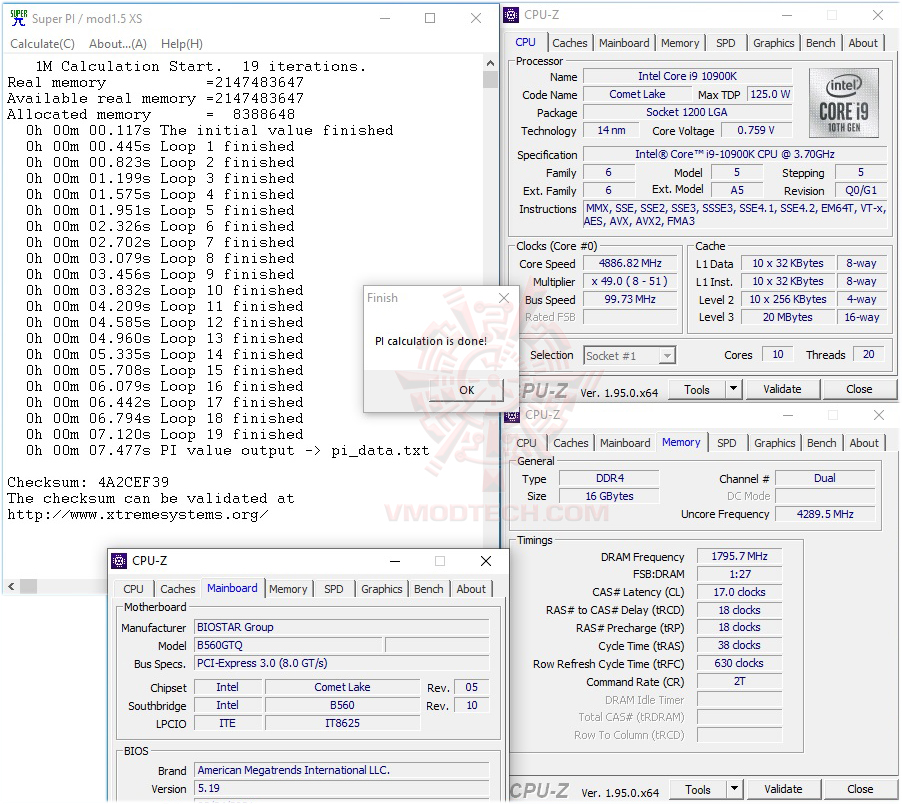This screenshot has width=902, height=804.
Task: Switch to SPD tab in Memory CPU-Z window
Action: click(727, 443)
